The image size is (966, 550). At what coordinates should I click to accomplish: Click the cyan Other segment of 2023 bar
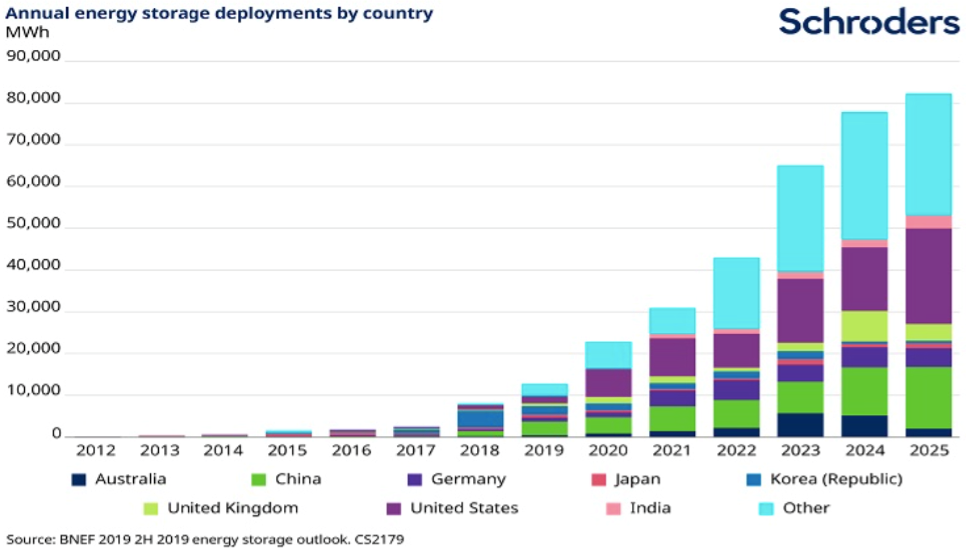[800, 218]
